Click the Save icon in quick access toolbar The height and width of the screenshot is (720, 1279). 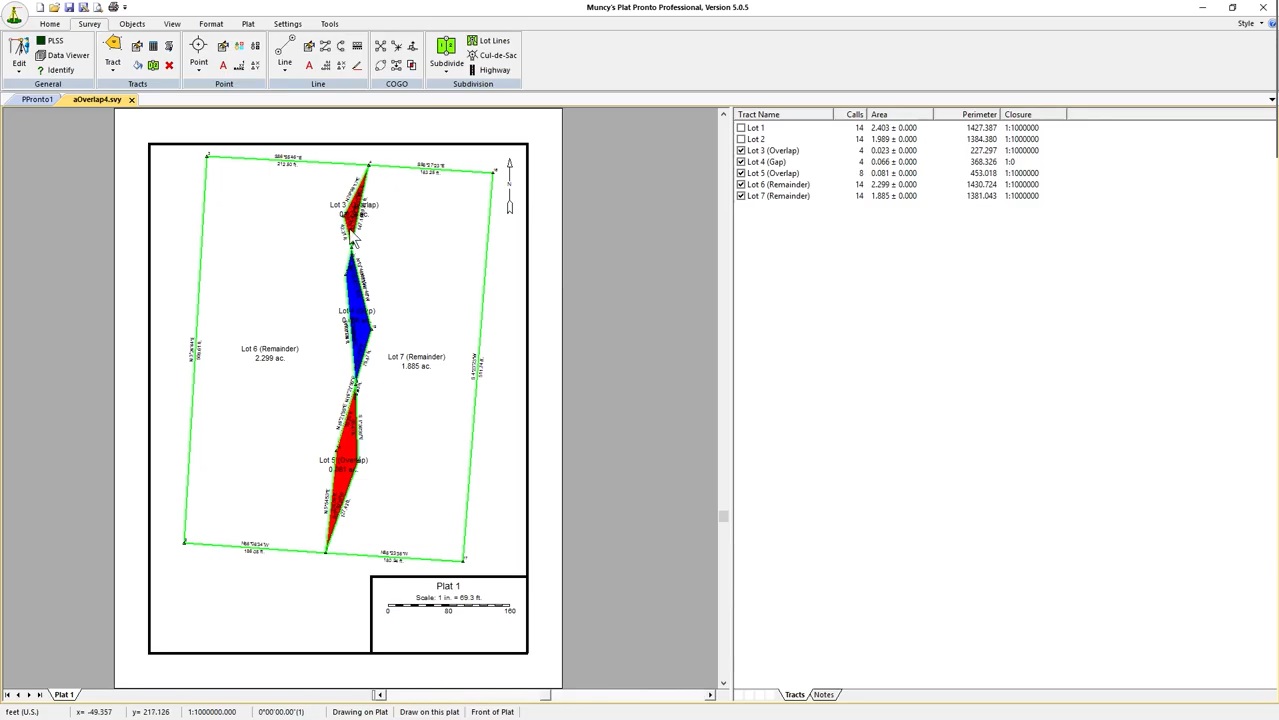pyautogui.click(x=69, y=7)
